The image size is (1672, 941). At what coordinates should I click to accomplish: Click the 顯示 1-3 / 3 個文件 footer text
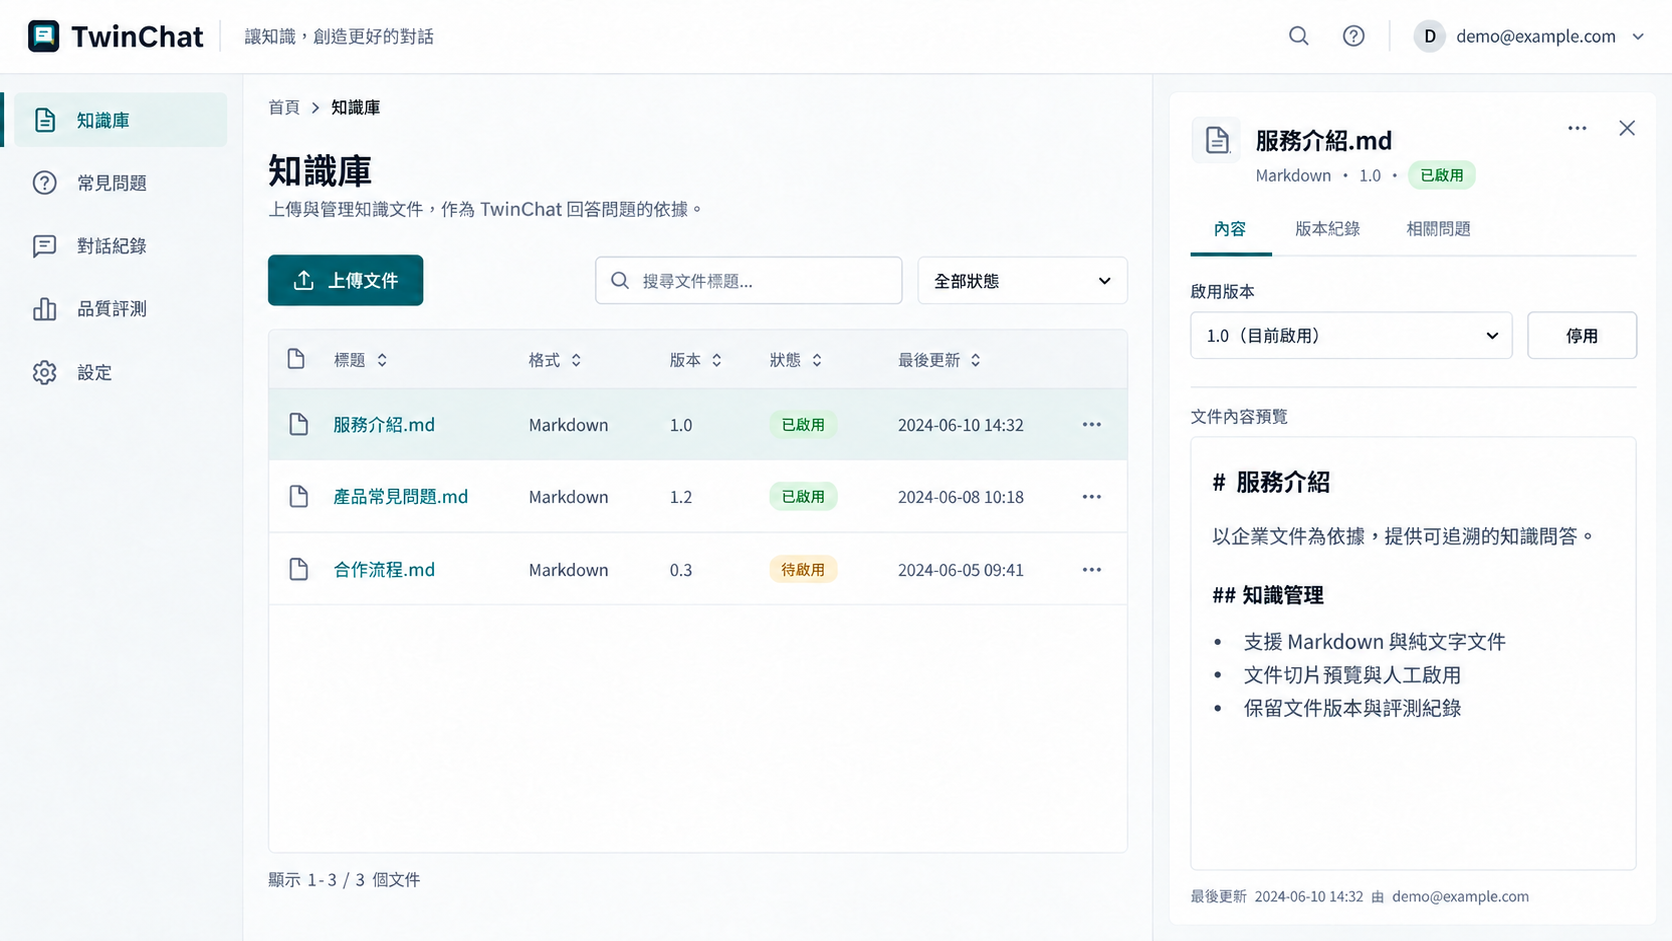pyautogui.click(x=344, y=880)
